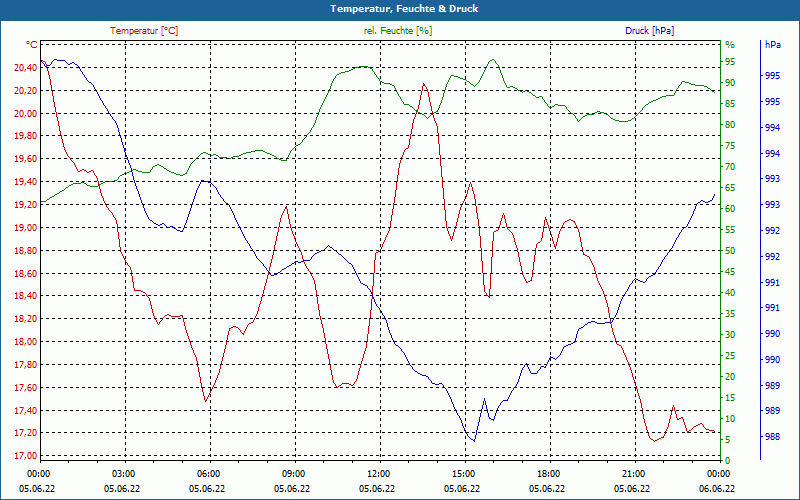Viewport: 800px width, 500px height.
Task: Click the '19,00' temperature tick label
Action: point(27,228)
